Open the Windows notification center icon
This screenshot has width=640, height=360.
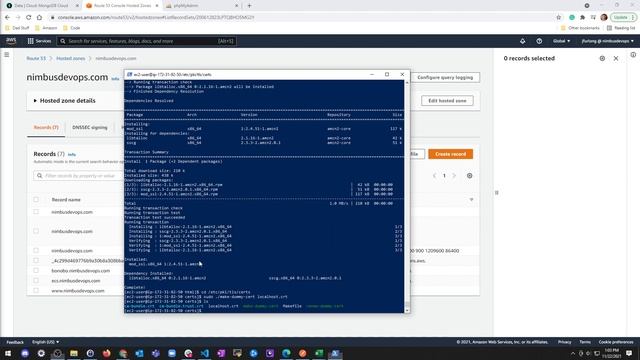(x=629, y=353)
